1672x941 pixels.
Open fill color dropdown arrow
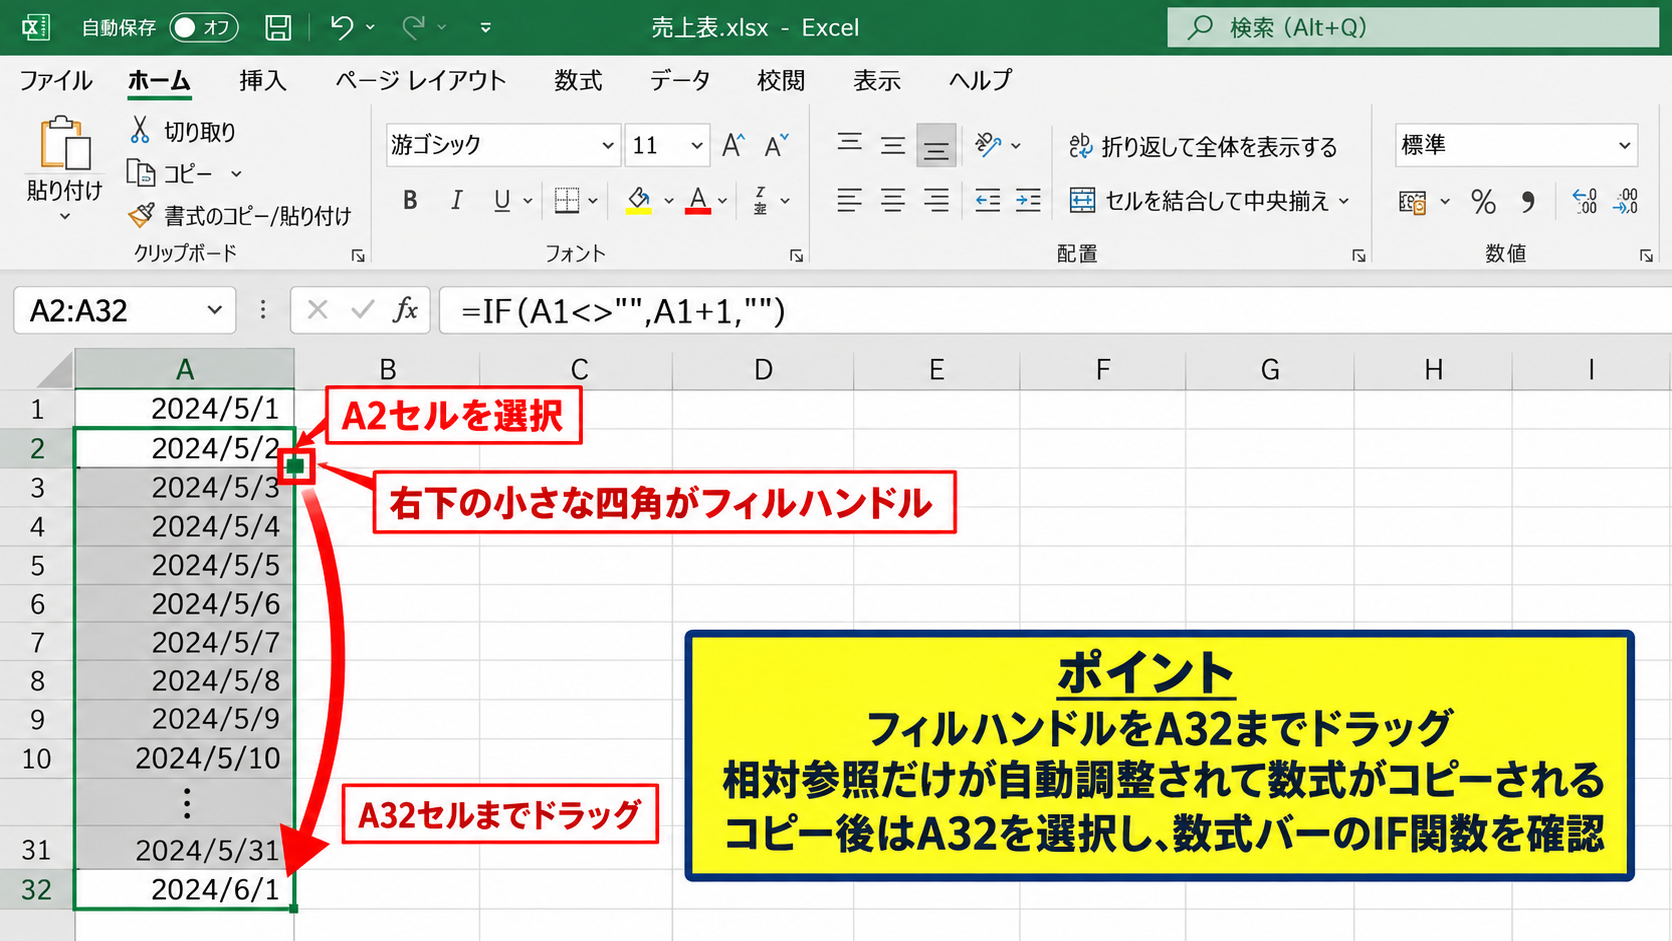click(x=668, y=201)
